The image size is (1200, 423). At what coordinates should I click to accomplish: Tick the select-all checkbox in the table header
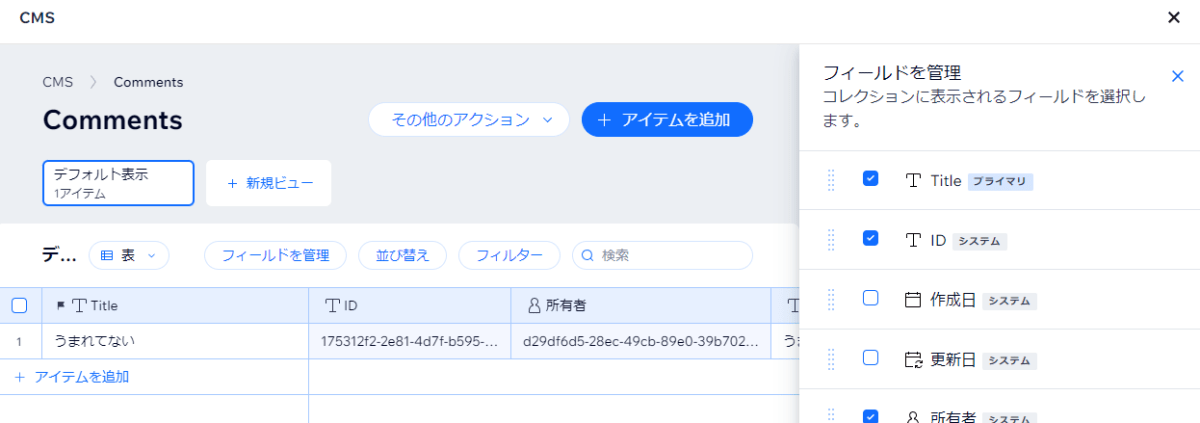pos(19,305)
